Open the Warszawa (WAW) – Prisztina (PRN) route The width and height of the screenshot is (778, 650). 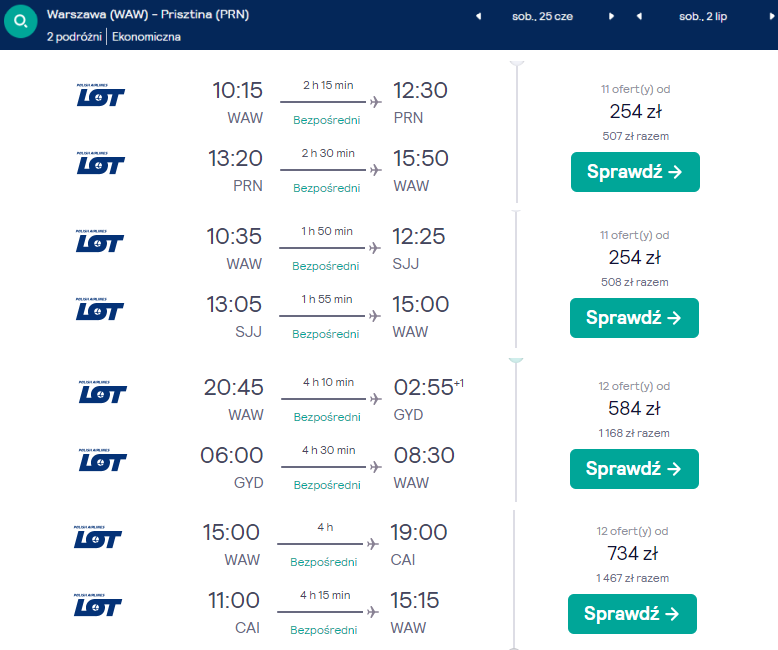[148, 14]
